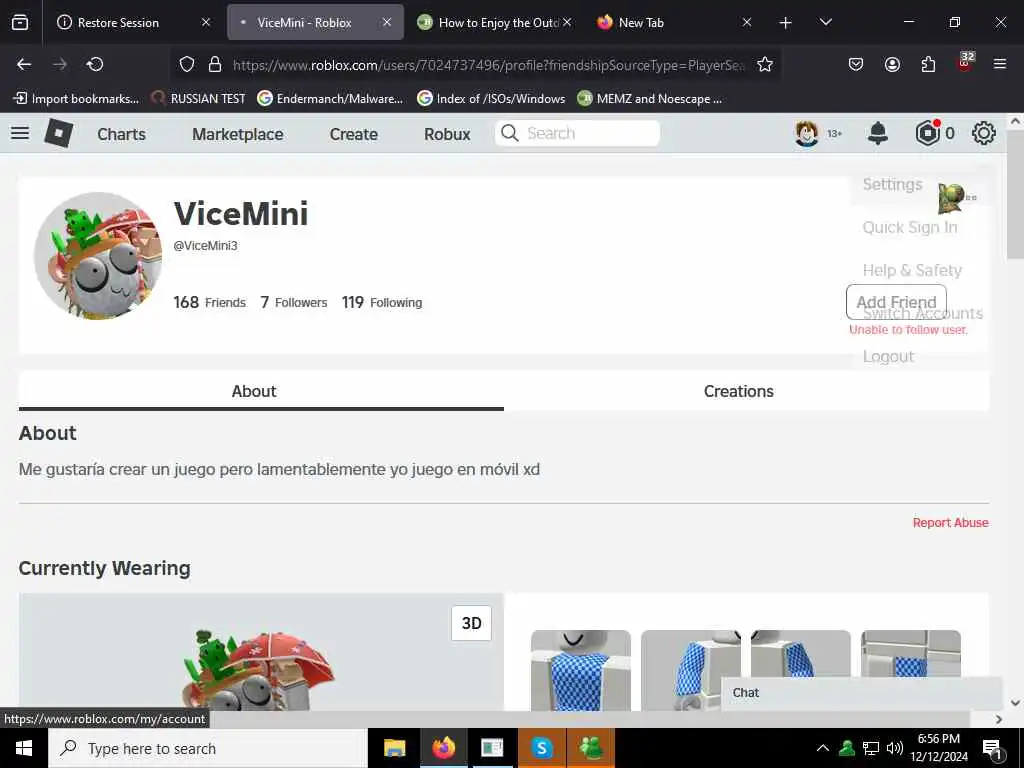The image size is (1024, 768).
Task: Open the Robux balance icon
Action: click(x=927, y=133)
